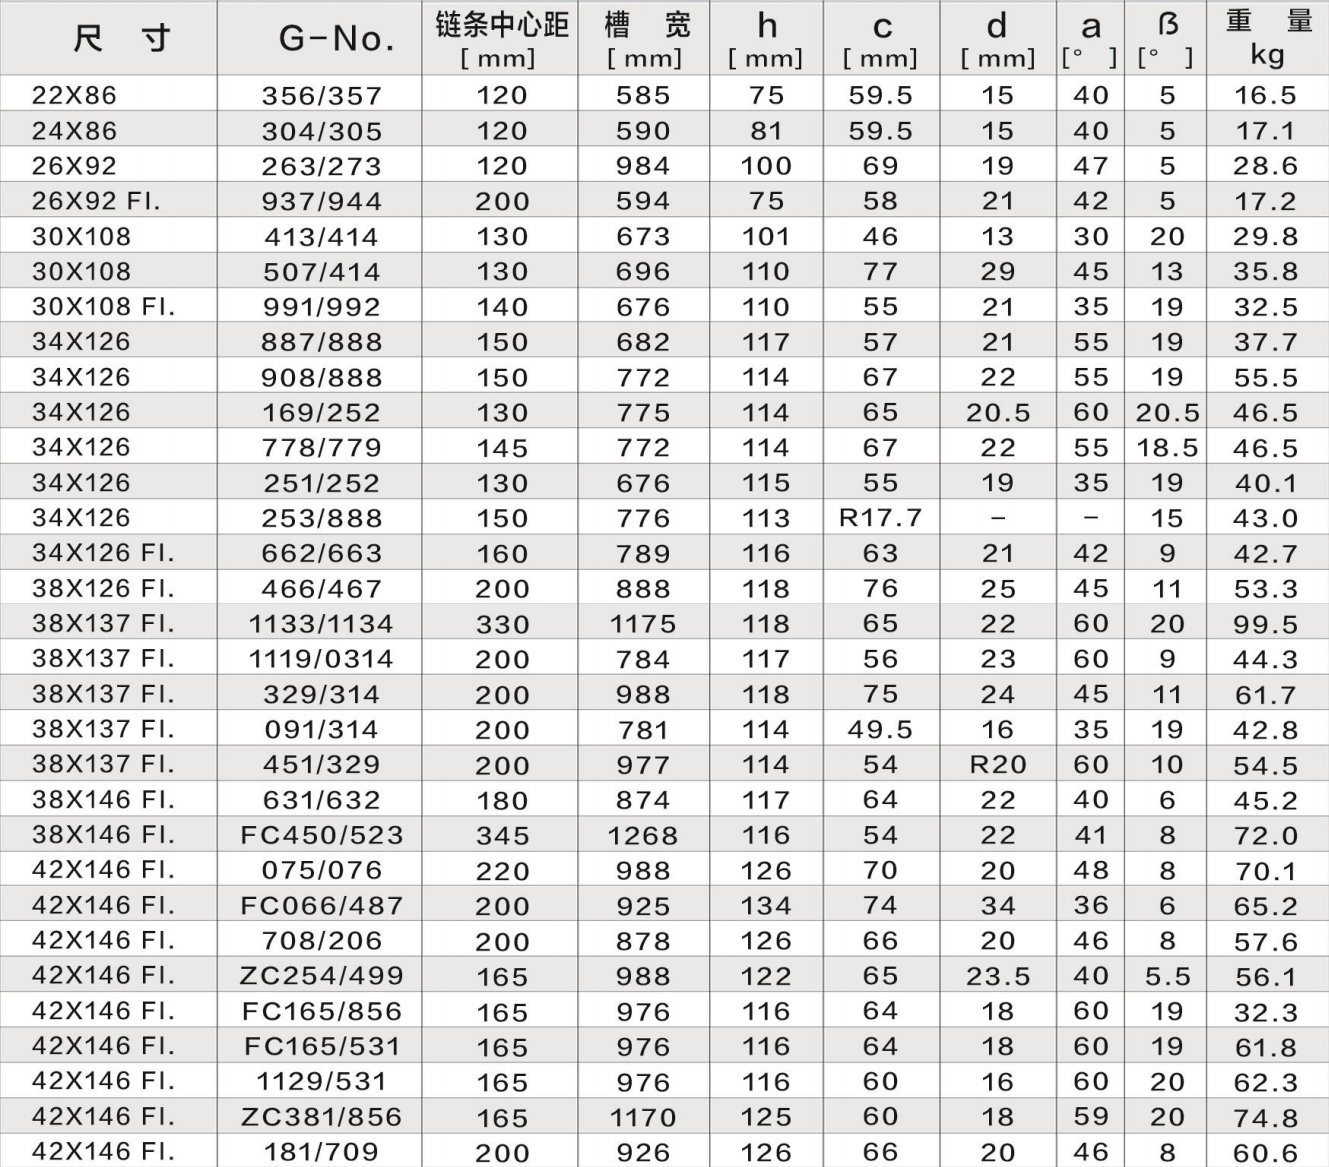The image size is (1329, 1167).
Task: Select the 链条中心距 column header
Action: tap(500, 39)
